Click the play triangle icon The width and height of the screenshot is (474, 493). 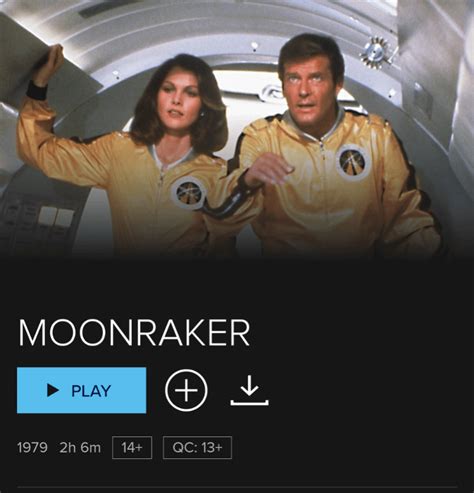(53, 390)
